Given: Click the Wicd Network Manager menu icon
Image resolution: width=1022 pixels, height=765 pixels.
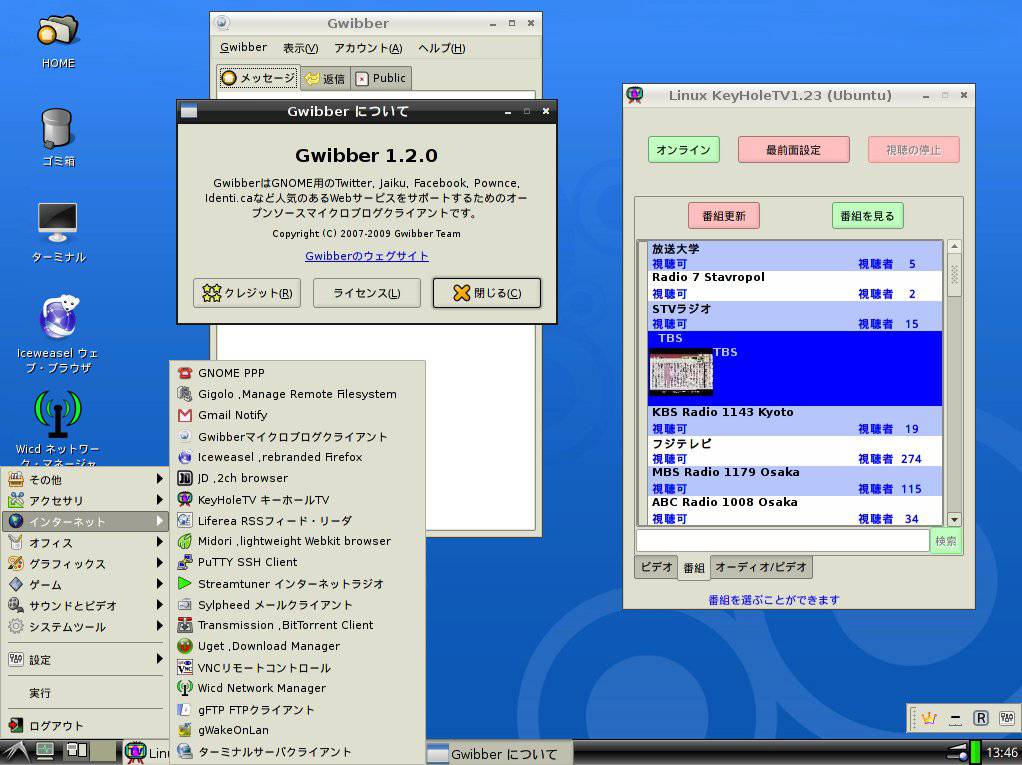Looking at the screenshot, I should pos(185,687).
